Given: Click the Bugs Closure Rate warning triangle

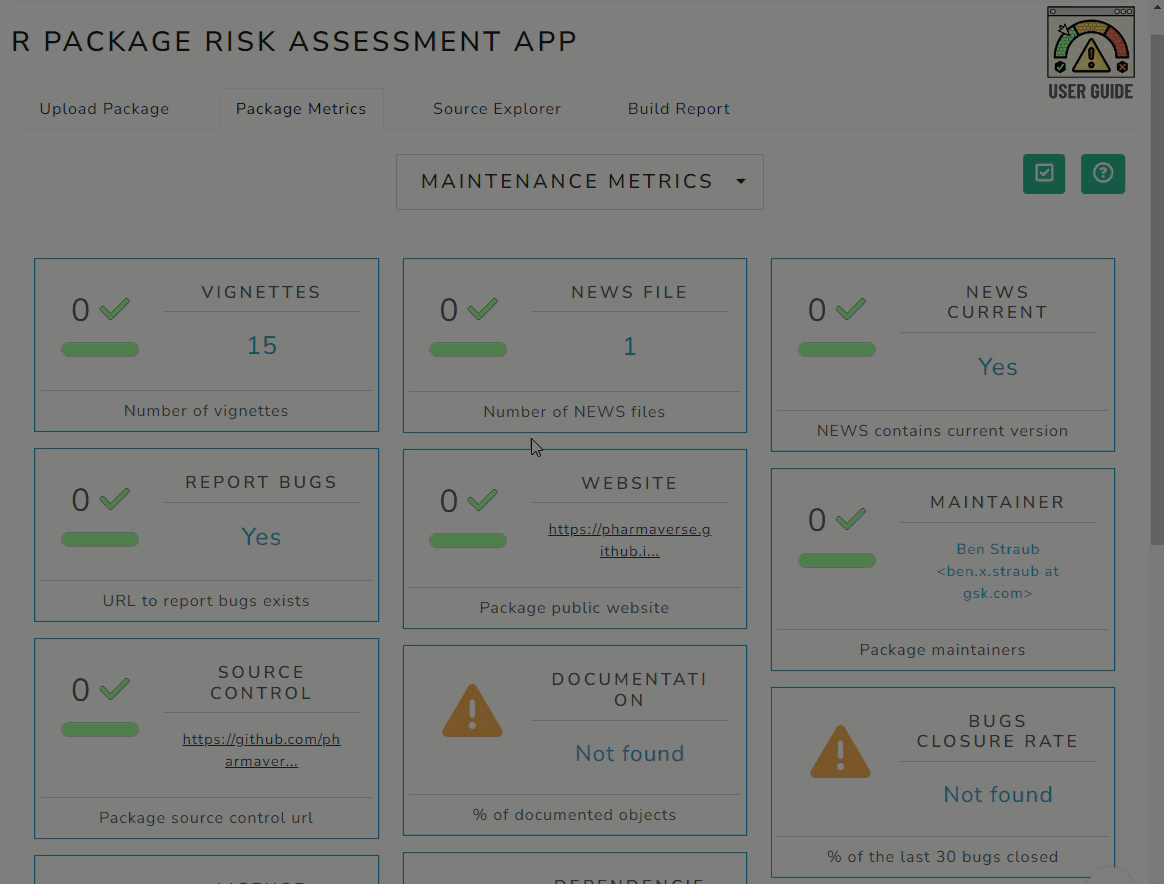Looking at the screenshot, I should (x=840, y=752).
